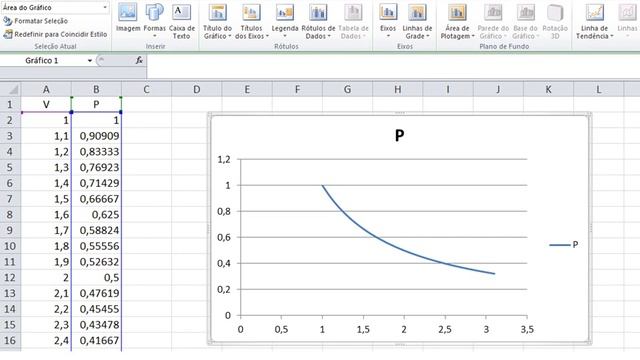Select column C header
640x360 pixels.
click(146, 89)
